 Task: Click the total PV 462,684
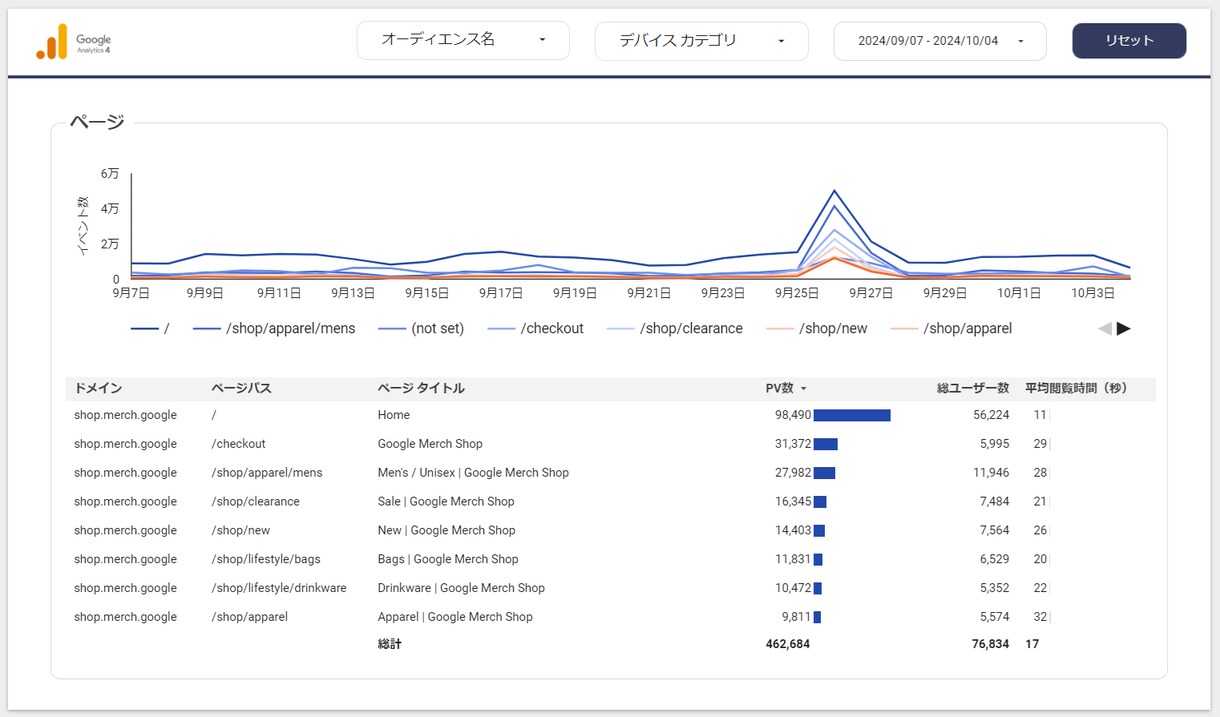click(x=788, y=645)
